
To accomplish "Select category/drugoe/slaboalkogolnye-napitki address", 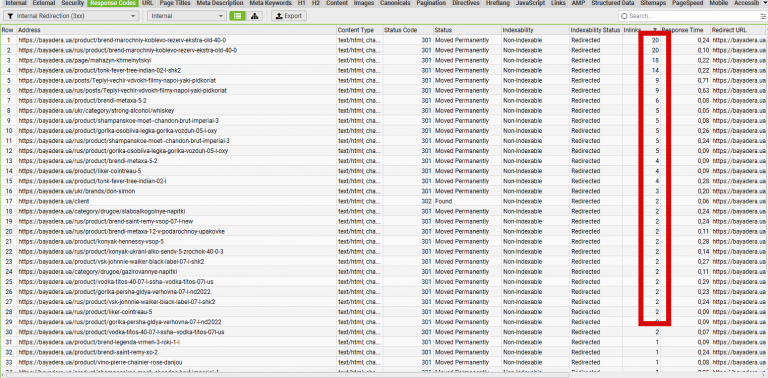I will click(101, 211).
